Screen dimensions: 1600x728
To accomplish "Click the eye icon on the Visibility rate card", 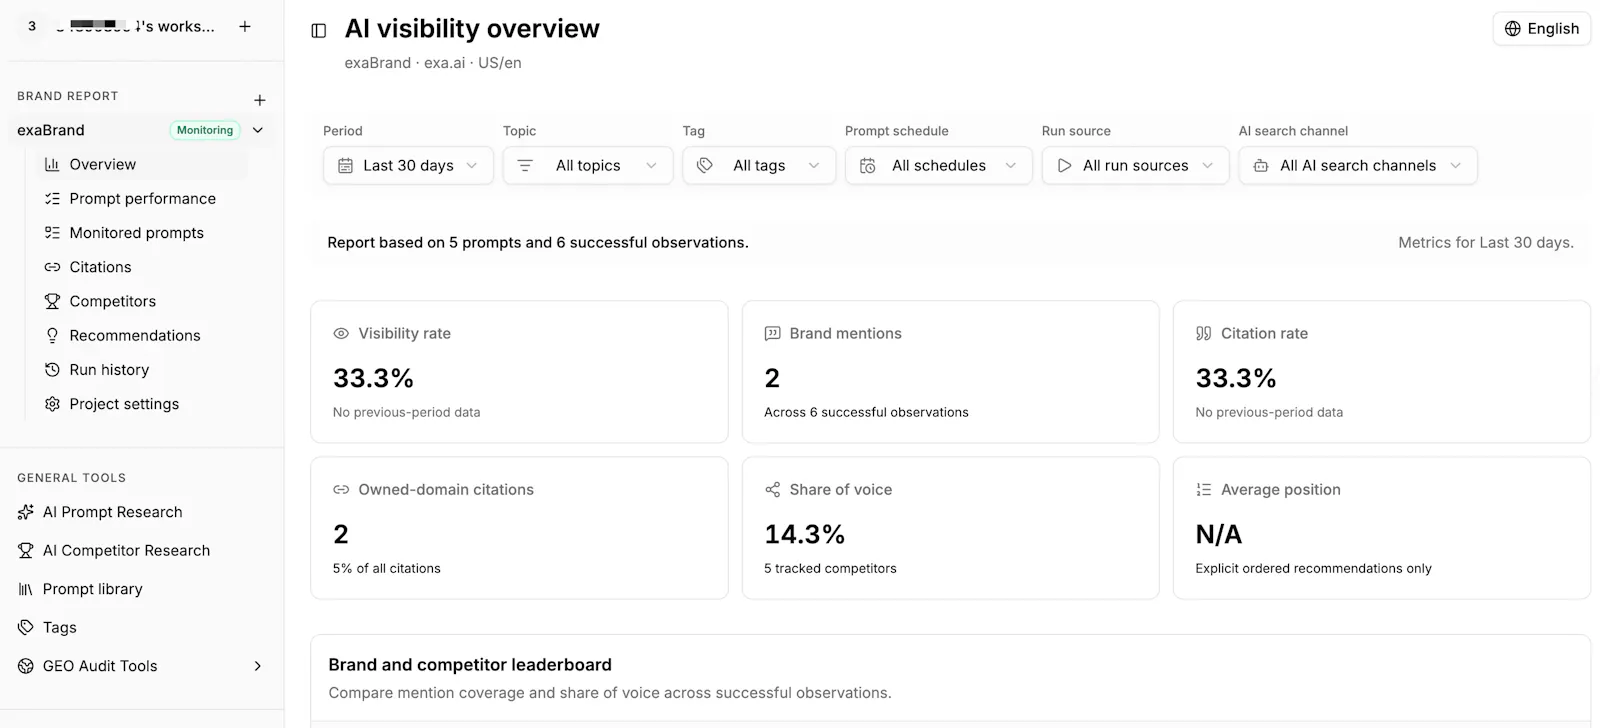I will pyautogui.click(x=341, y=334).
